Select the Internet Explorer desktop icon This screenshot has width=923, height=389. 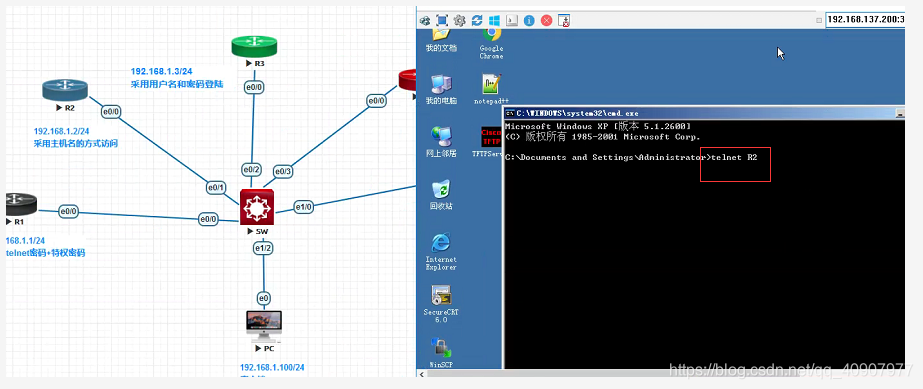[441, 251]
